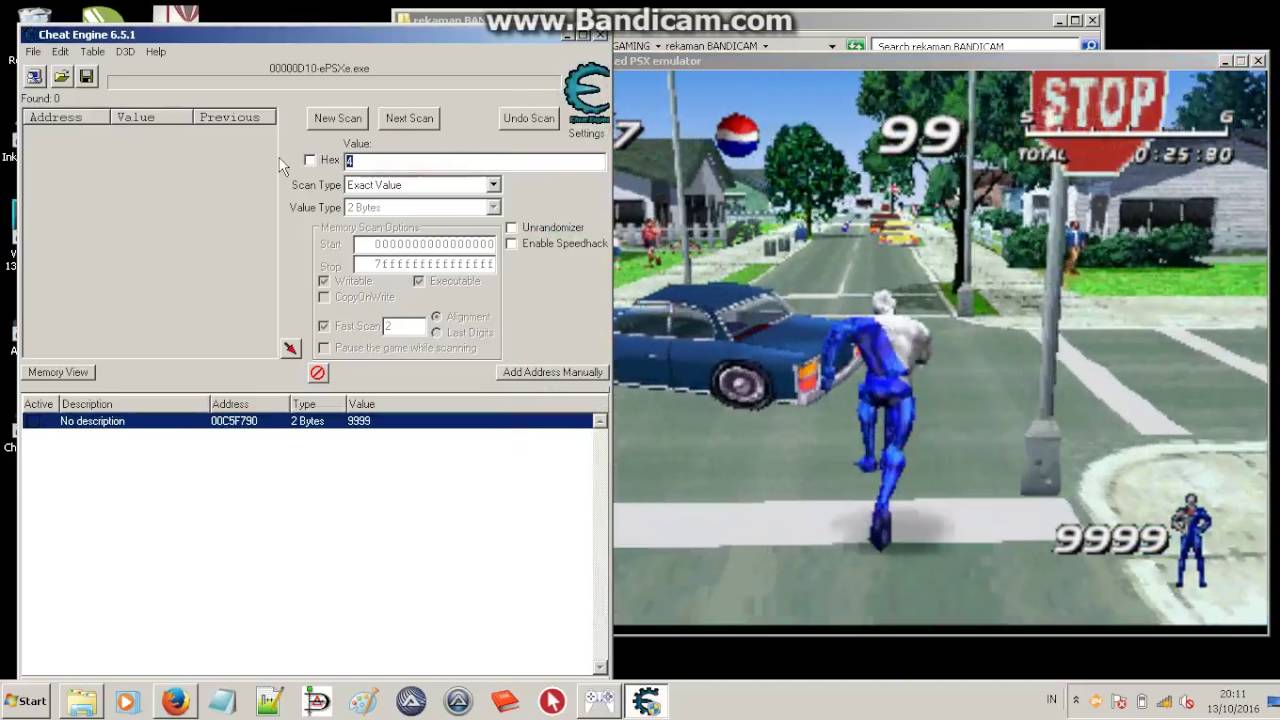Image resolution: width=1280 pixels, height=720 pixels.
Task: Open the Table menu
Action: coord(92,51)
